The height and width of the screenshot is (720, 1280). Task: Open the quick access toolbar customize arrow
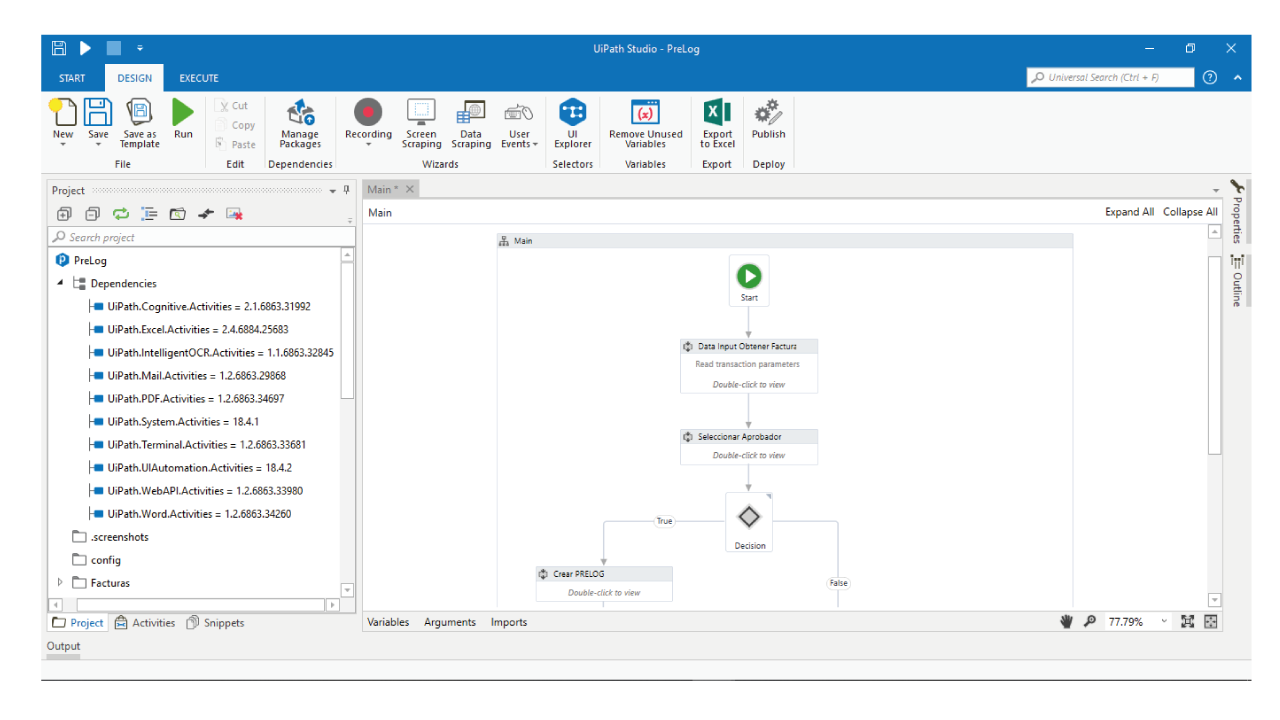(140, 48)
